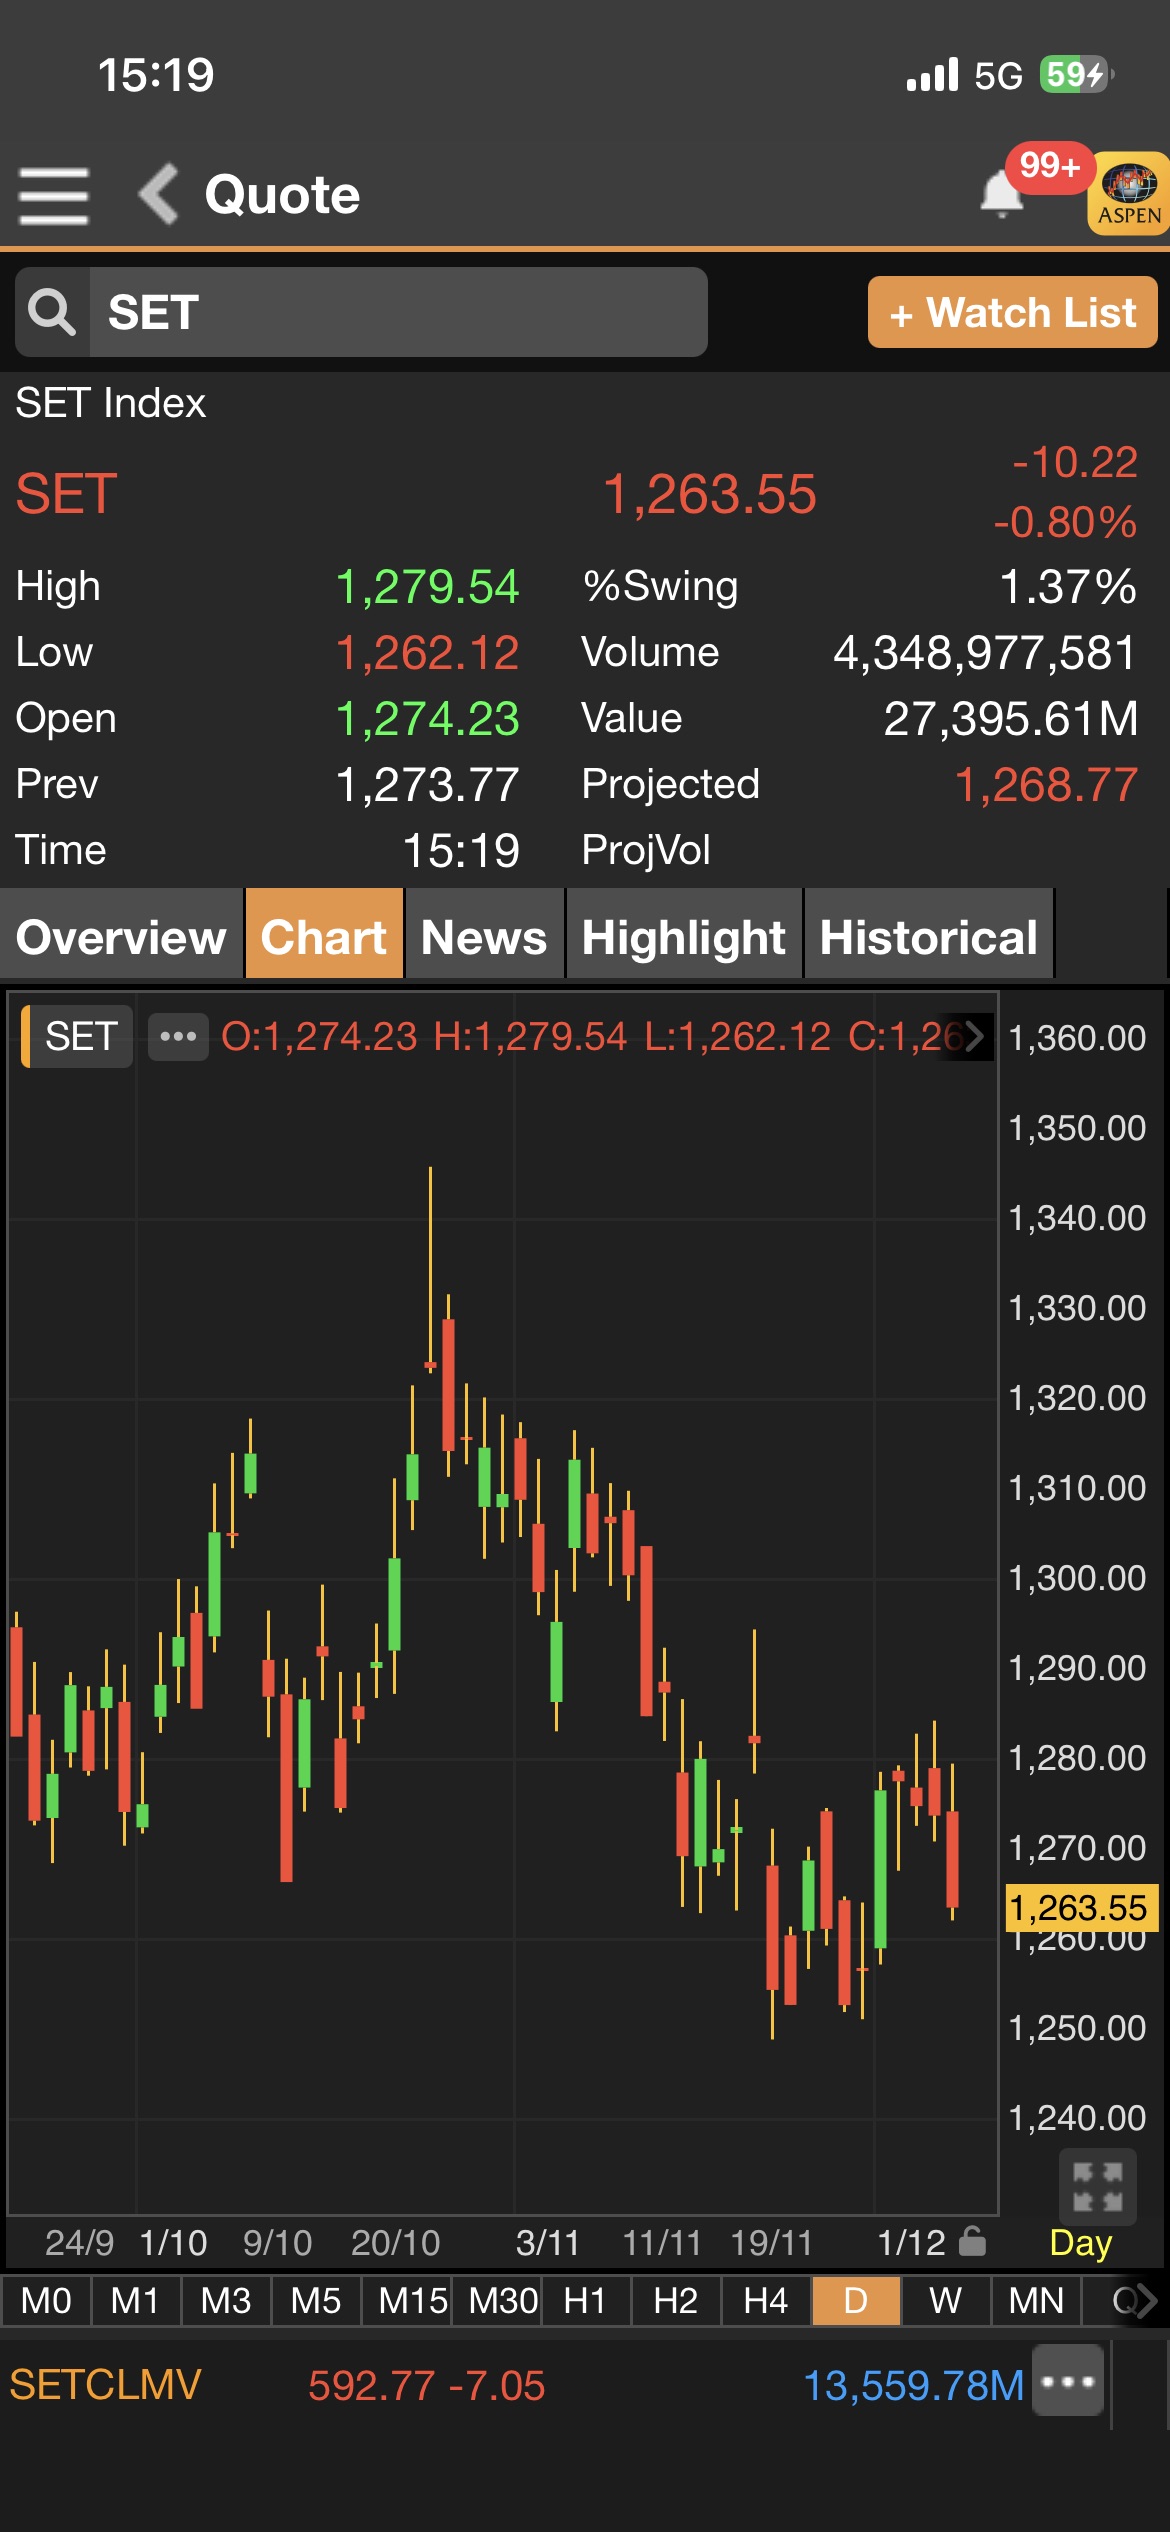Add SET to Watch List
Image resolution: width=1170 pixels, height=2532 pixels.
click(x=1012, y=313)
